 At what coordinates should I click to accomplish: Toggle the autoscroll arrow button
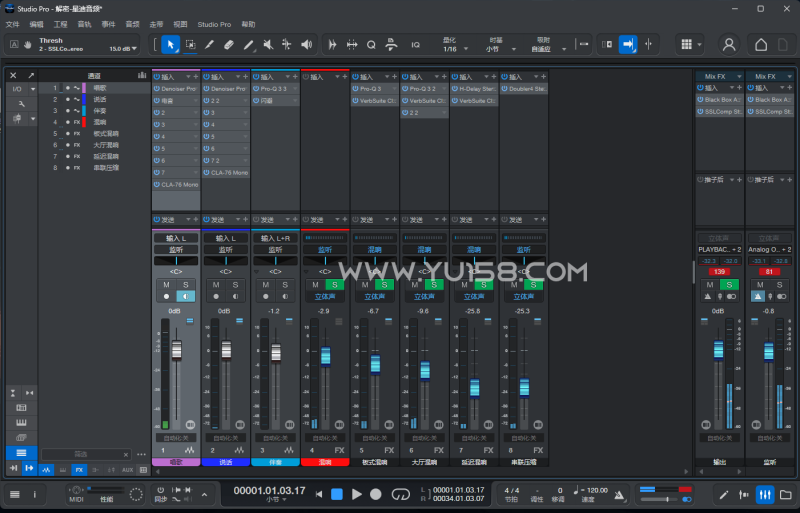628,45
